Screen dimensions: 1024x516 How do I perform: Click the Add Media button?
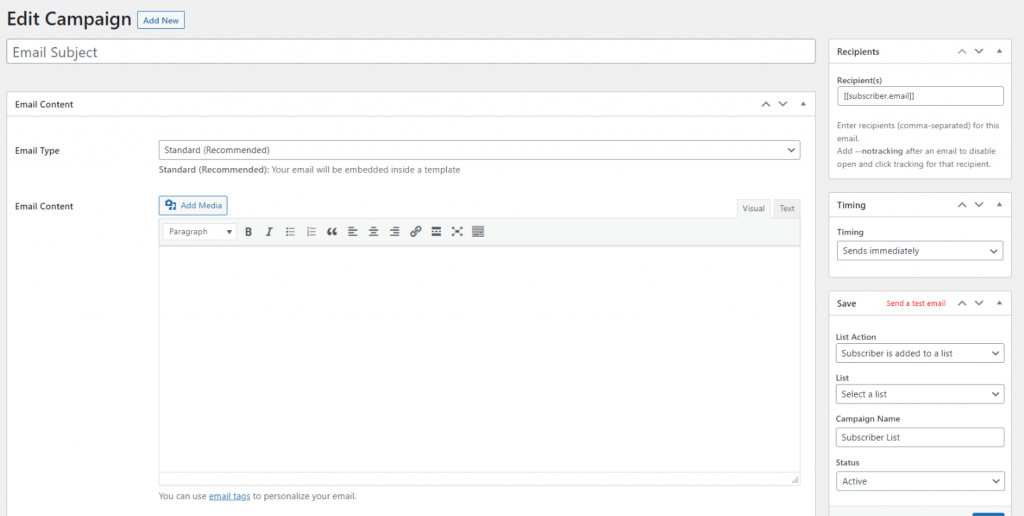click(193, 205)
